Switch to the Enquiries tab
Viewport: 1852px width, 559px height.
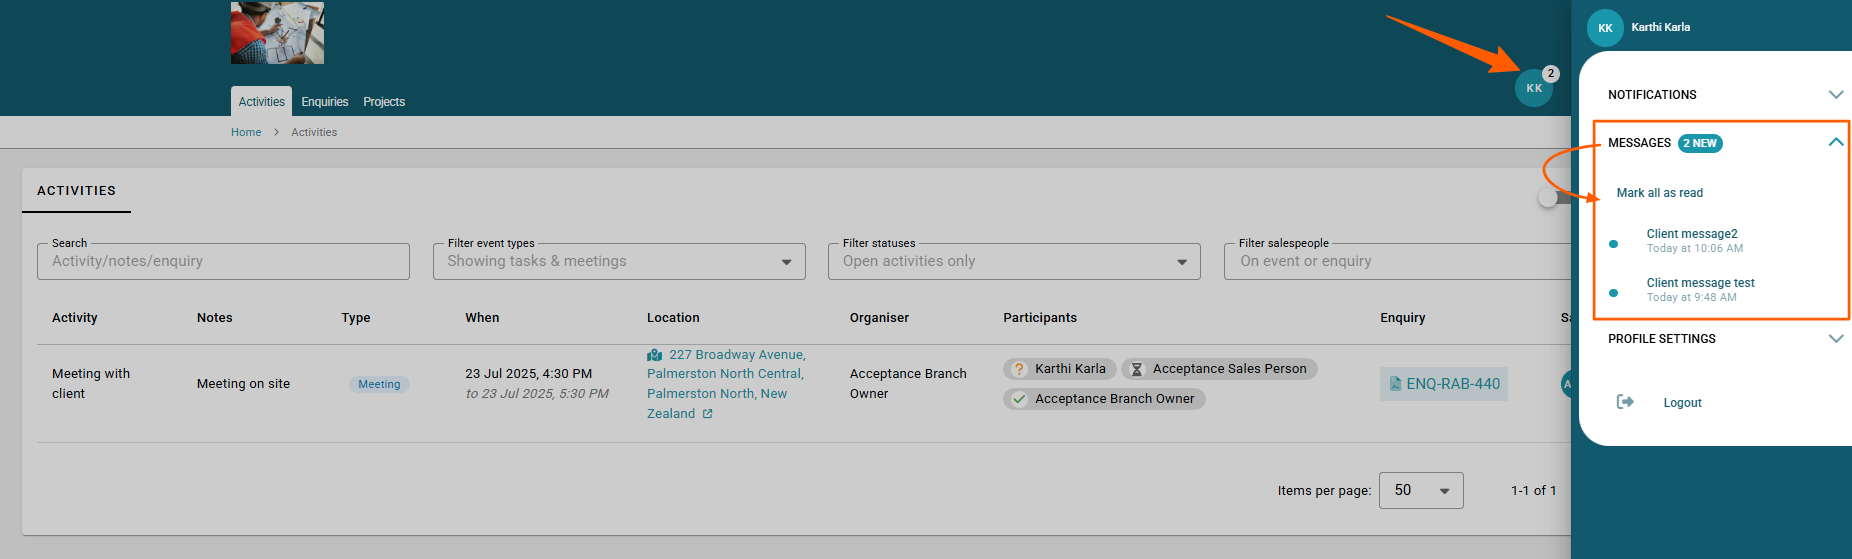[x=325, y=101]
